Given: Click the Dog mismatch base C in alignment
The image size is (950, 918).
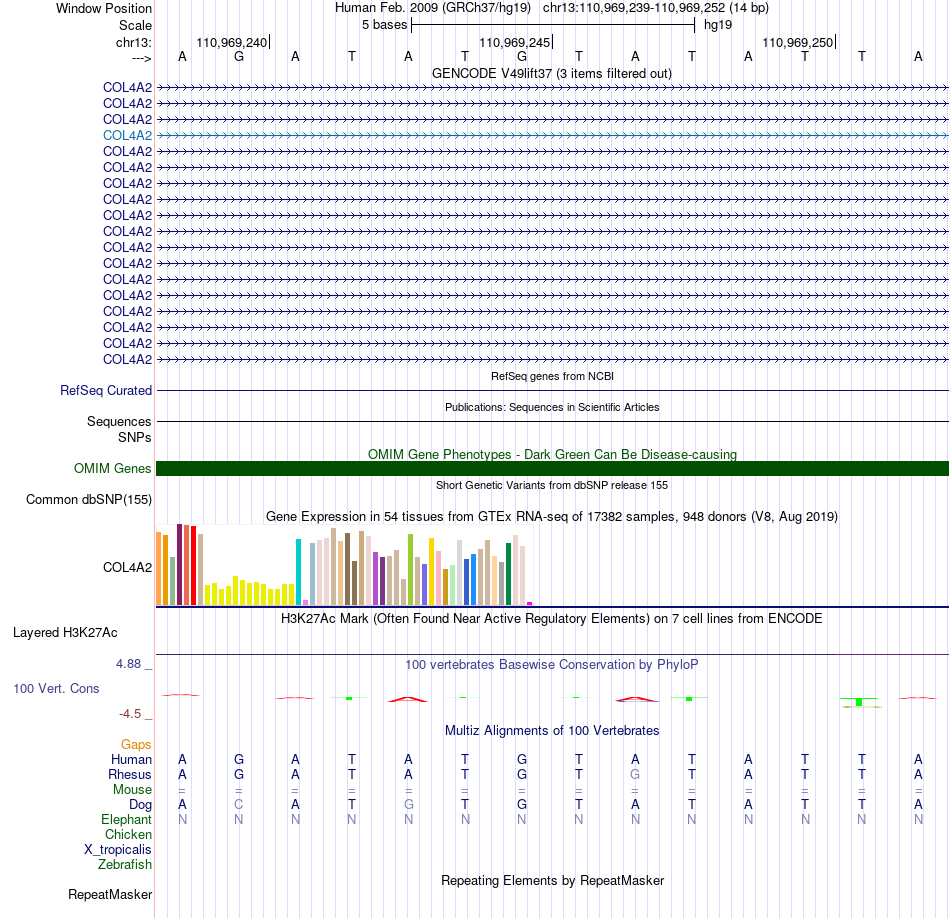Looking at the screenshot, I should [x=239, y=804].
